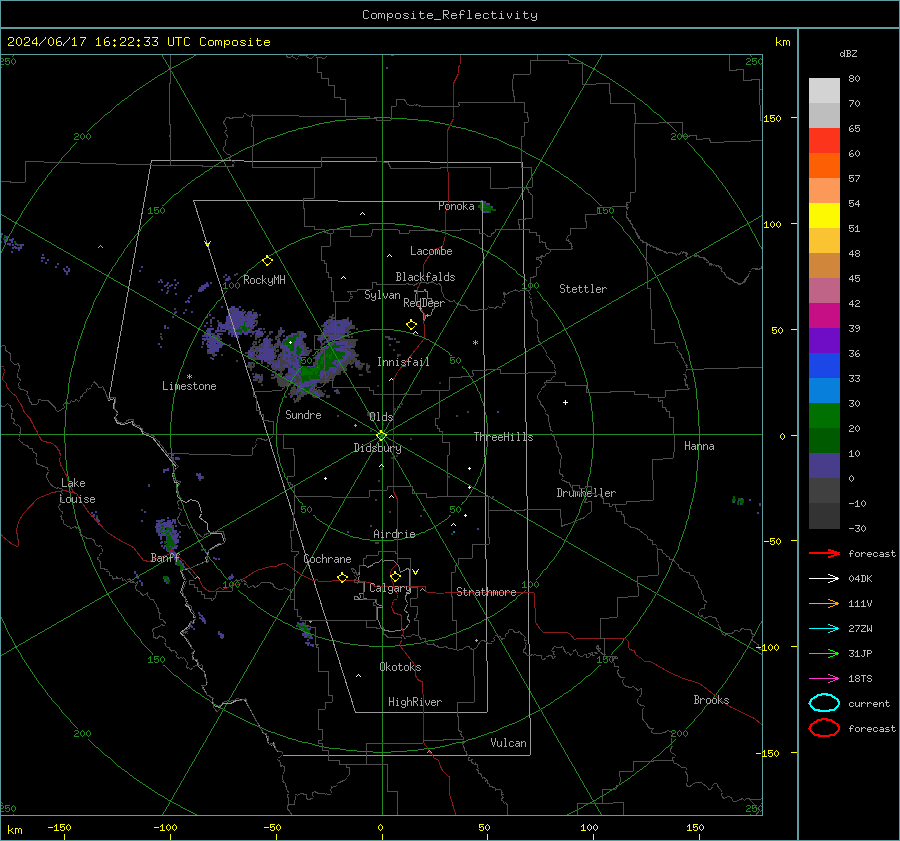Click the Lake Louise label
The height and width of the screenshot is (841, 900).
point(77,491)
